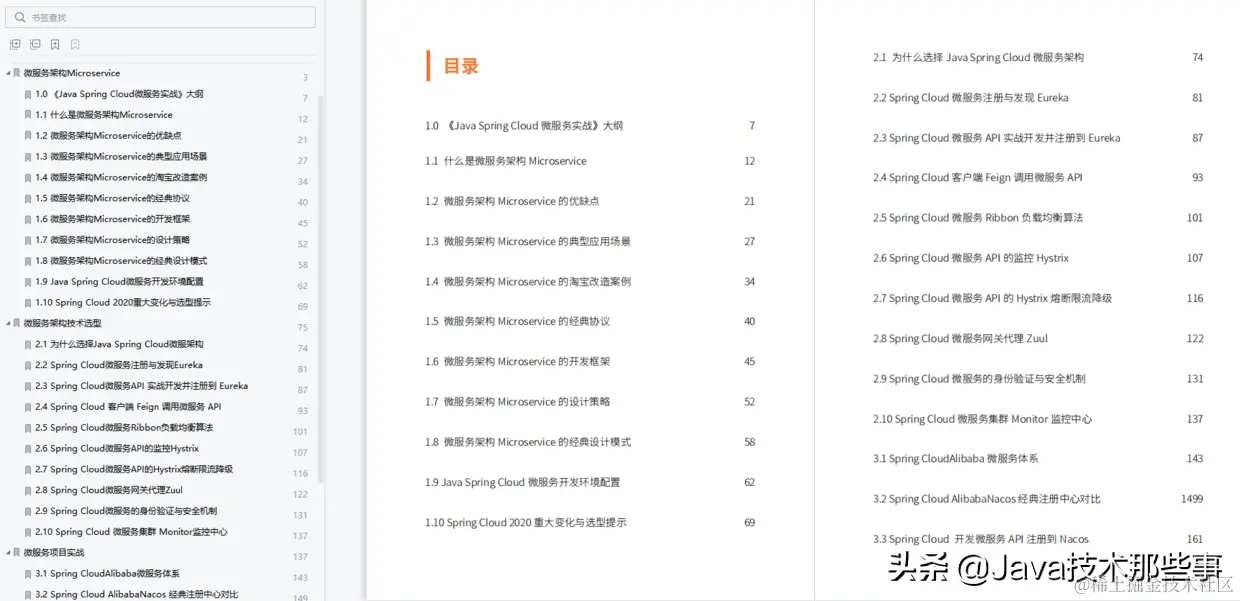The height and width of the screenshot is (601, 1240).
Task: Open bookmark 2.5 Ribbon负载均衡算法
Action: coord(124,428)
